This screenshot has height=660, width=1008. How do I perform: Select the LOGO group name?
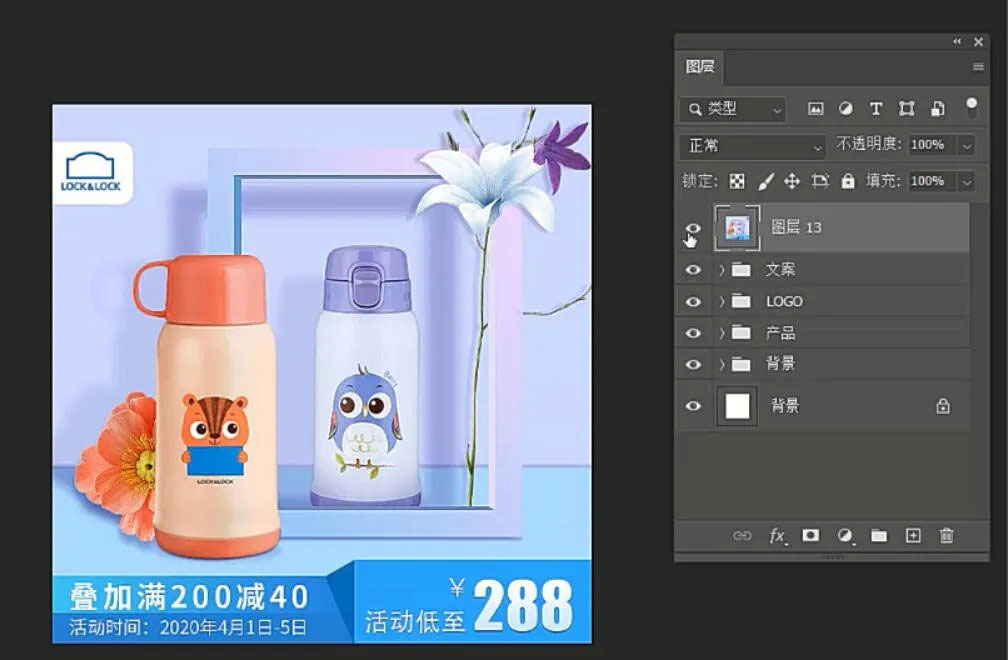784,301
